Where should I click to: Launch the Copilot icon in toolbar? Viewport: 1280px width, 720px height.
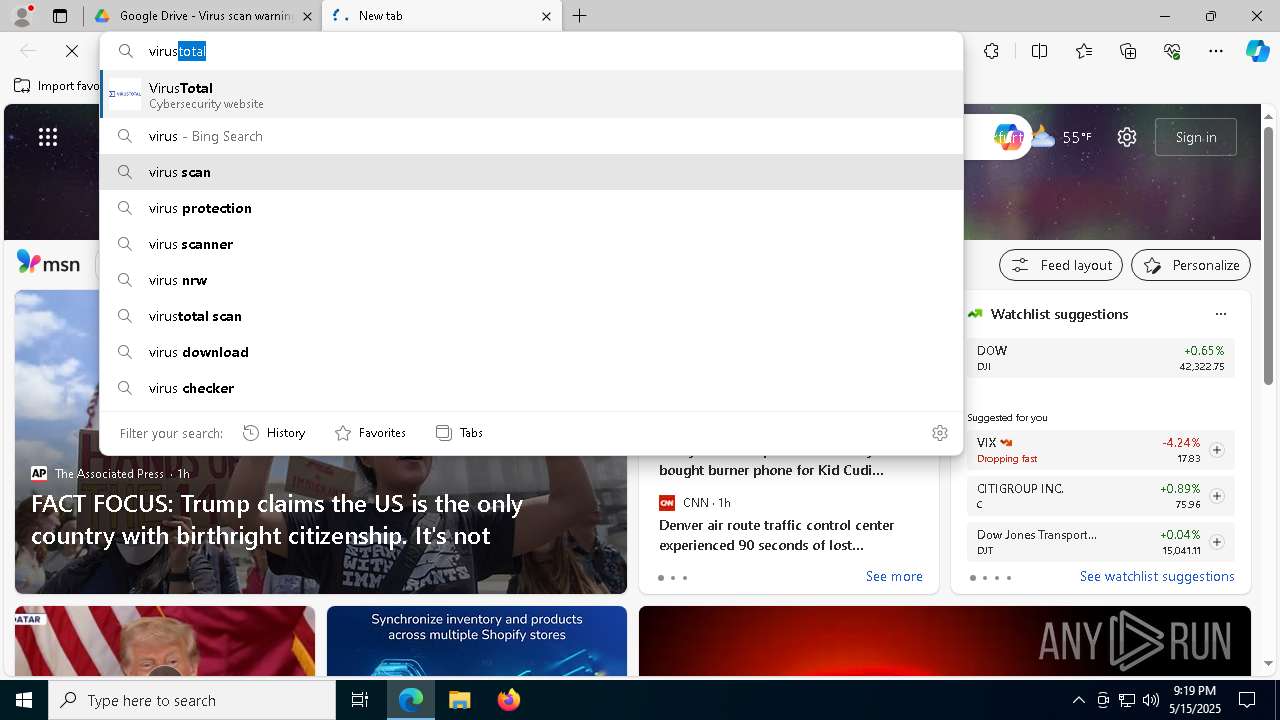pyautogui.click(x=1257, y=51)
